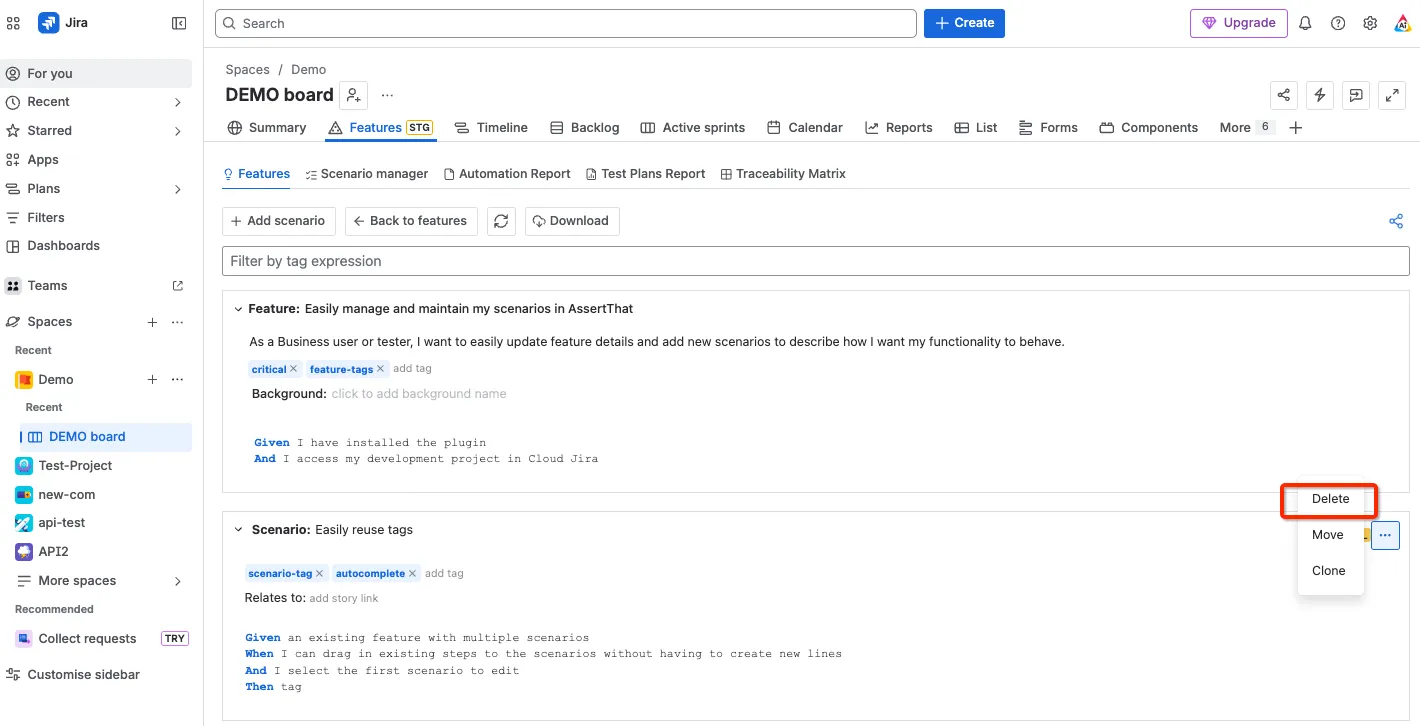The image size is (1420, 726).
Task: Open the help question mark icon
Action: pyautogui.click(x=1338, y=23)
